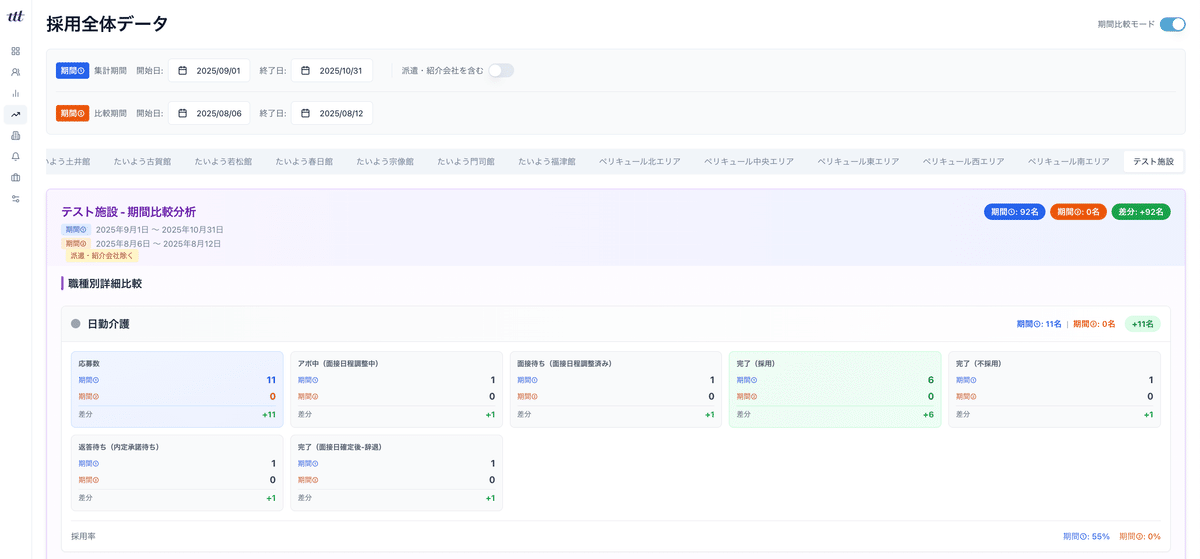The image size is (1200, 559).
Task: Click the 比較期間 start date field 2025/08/06
Action: tap(209, 113)
